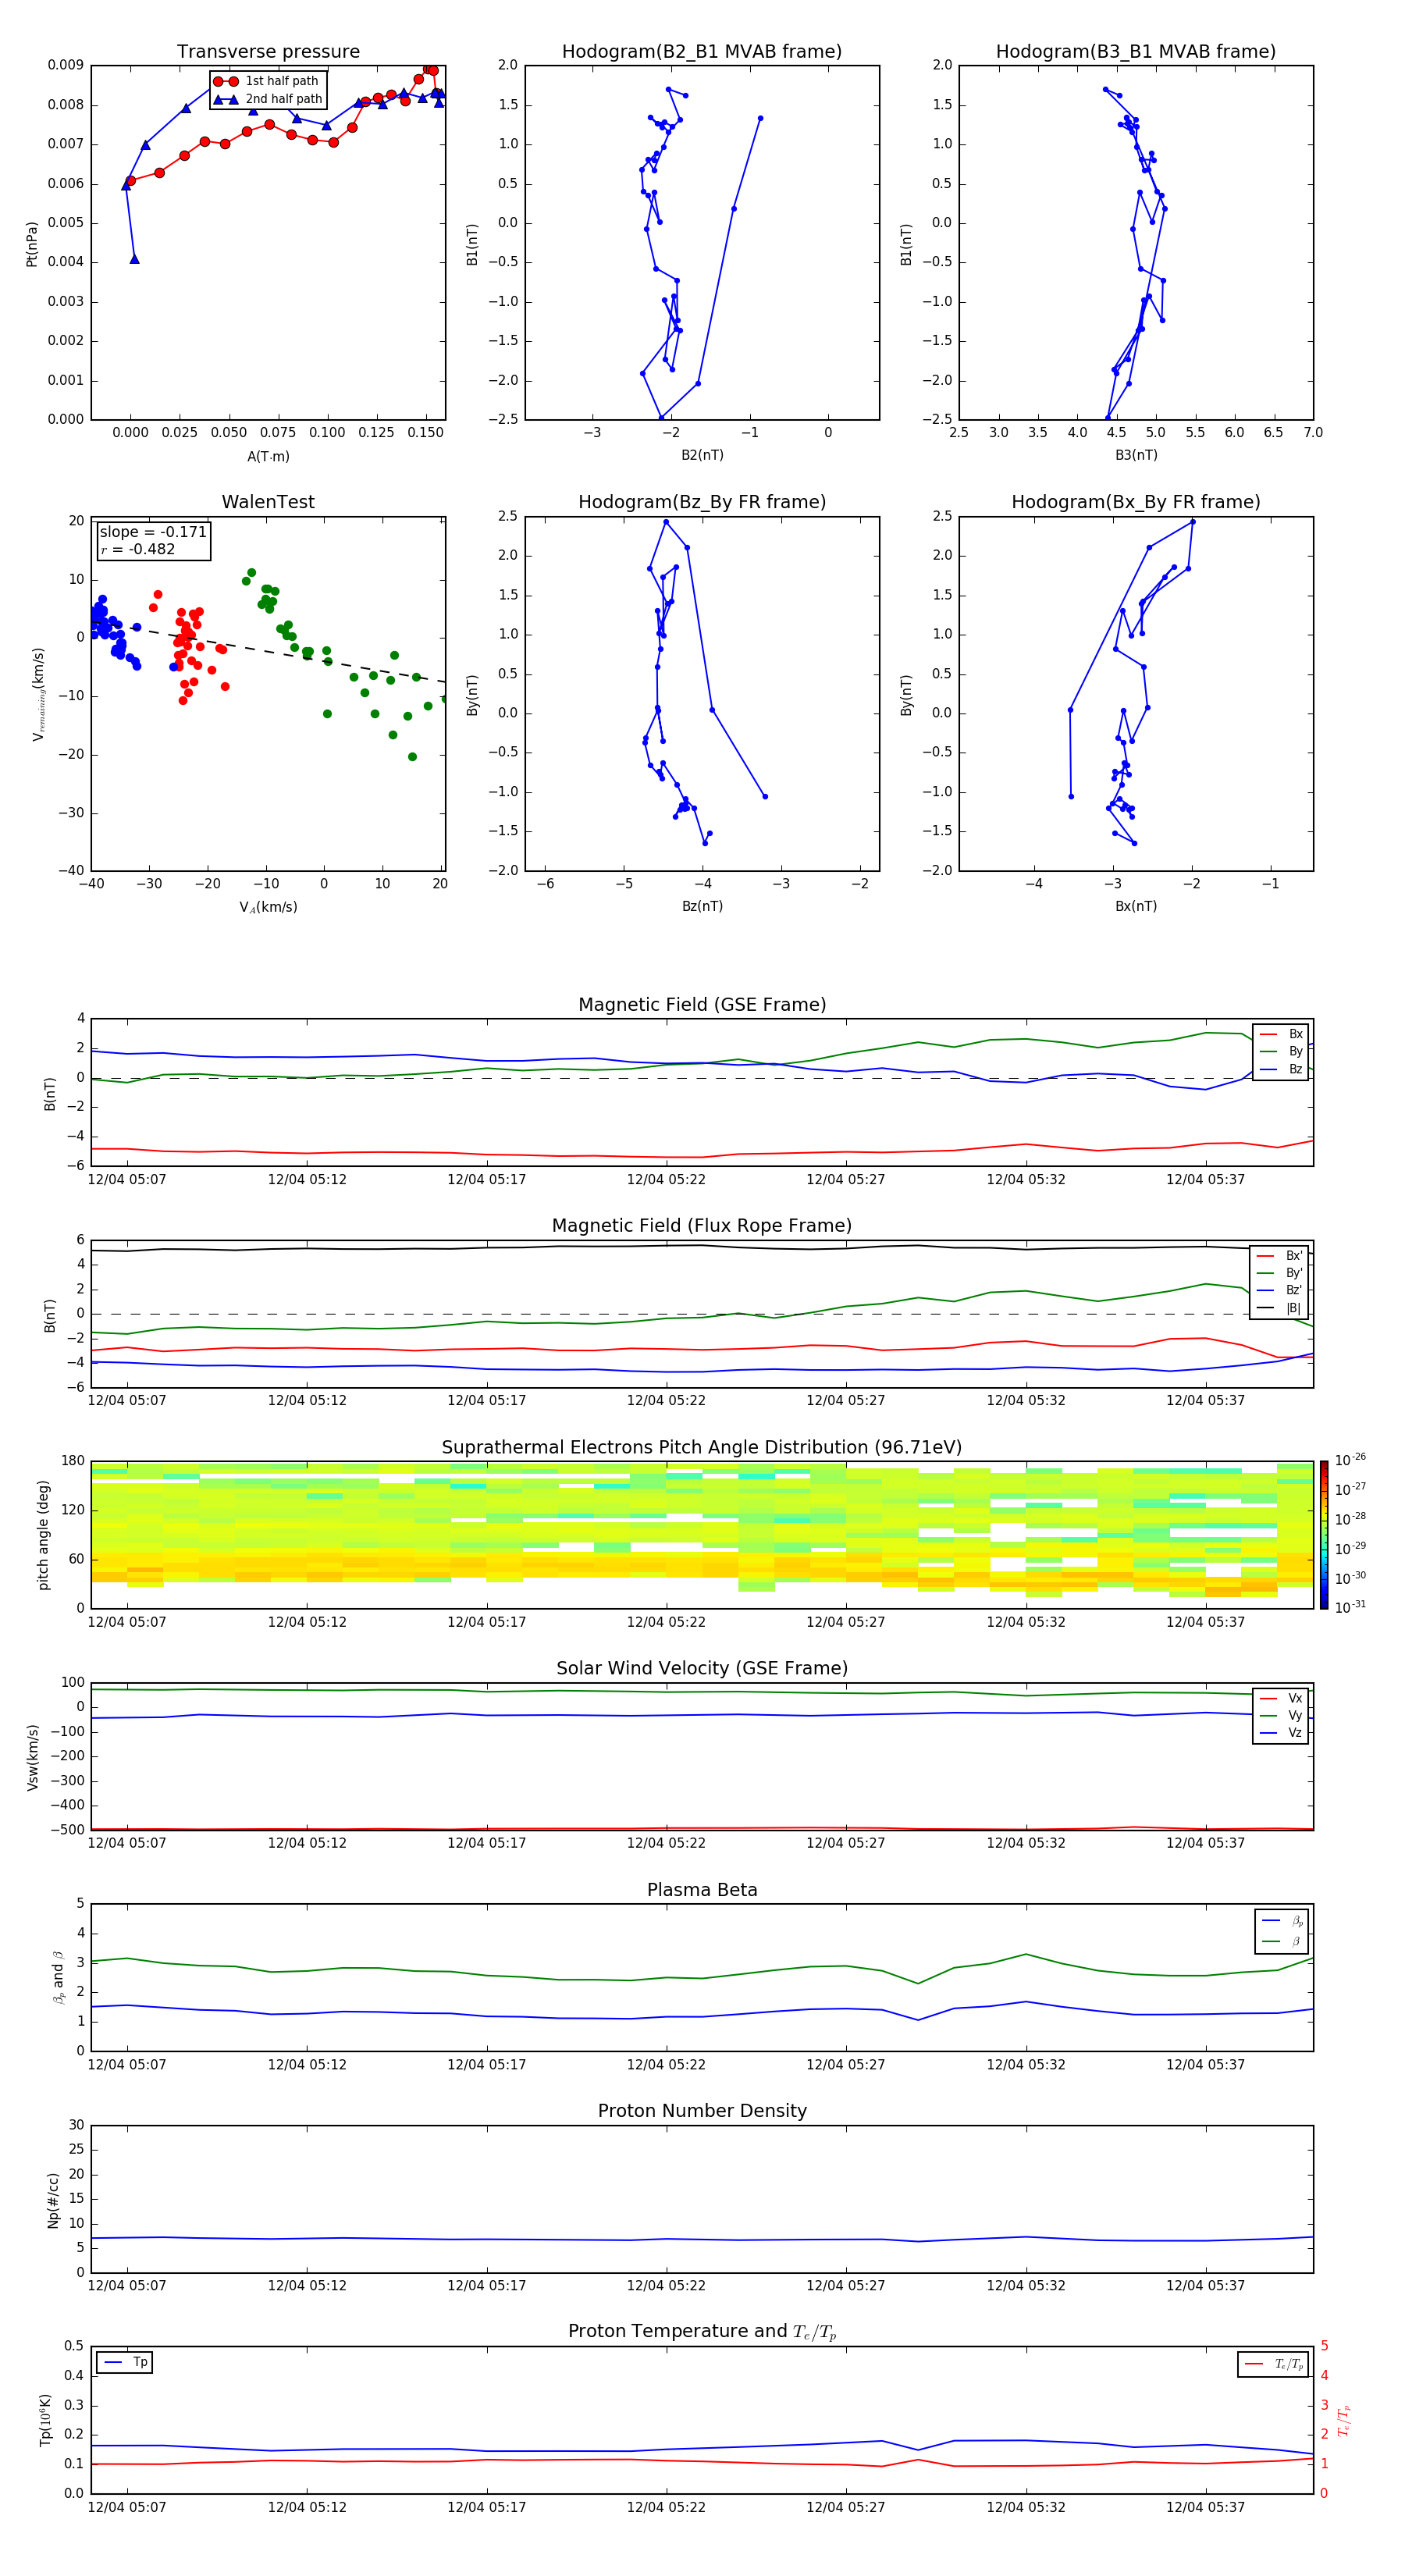Click the Bx legend entry in GSE panel
The height and width of the screenshot is (2576, 1405).
click(x=1281, y=1034)
